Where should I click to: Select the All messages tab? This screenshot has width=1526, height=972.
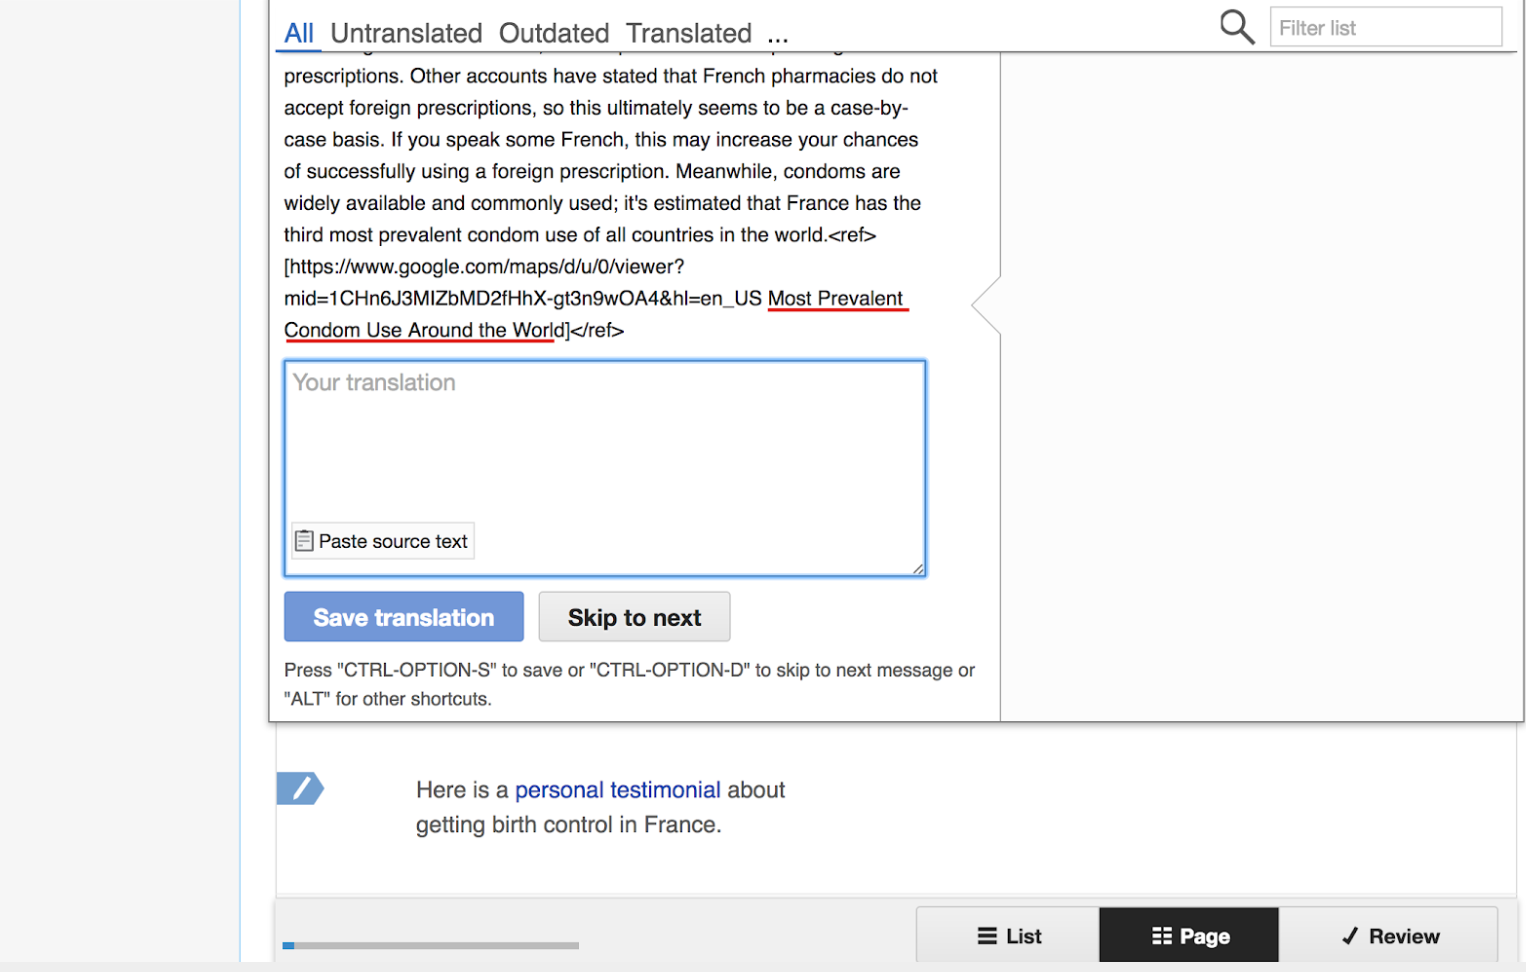coord(298,33)
